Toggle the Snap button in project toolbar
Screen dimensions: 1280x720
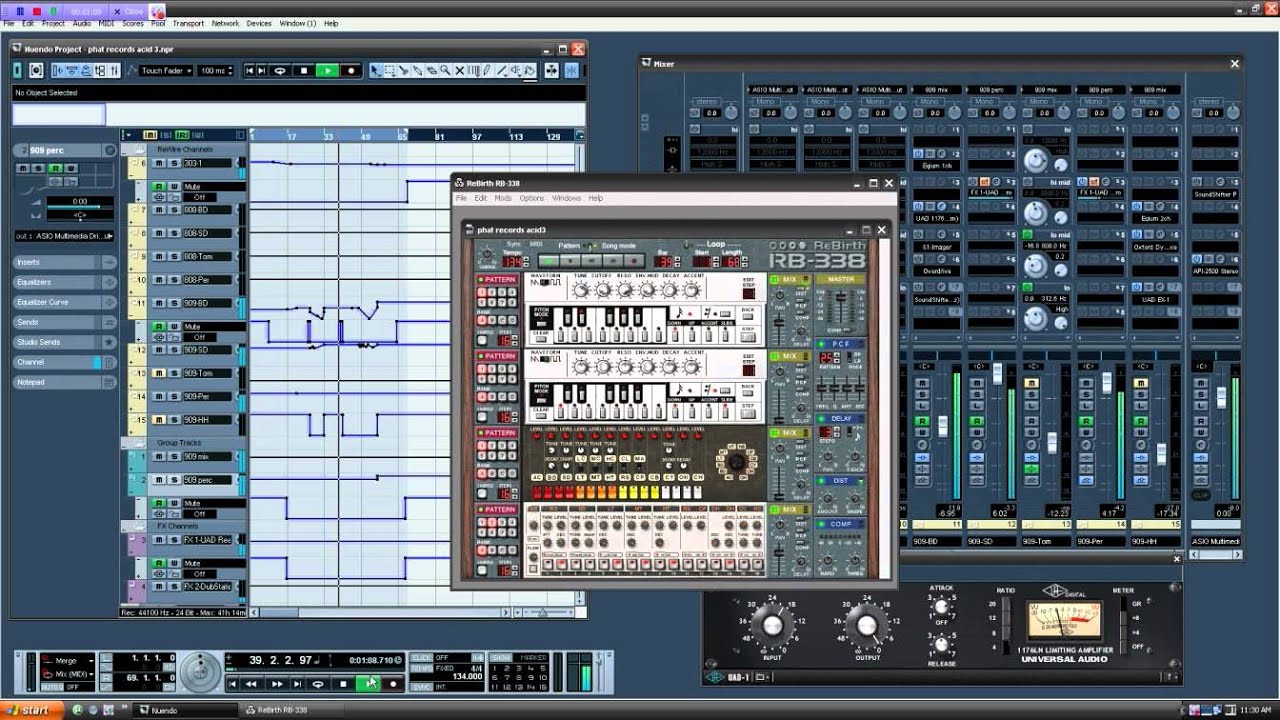tap(571, 71)
